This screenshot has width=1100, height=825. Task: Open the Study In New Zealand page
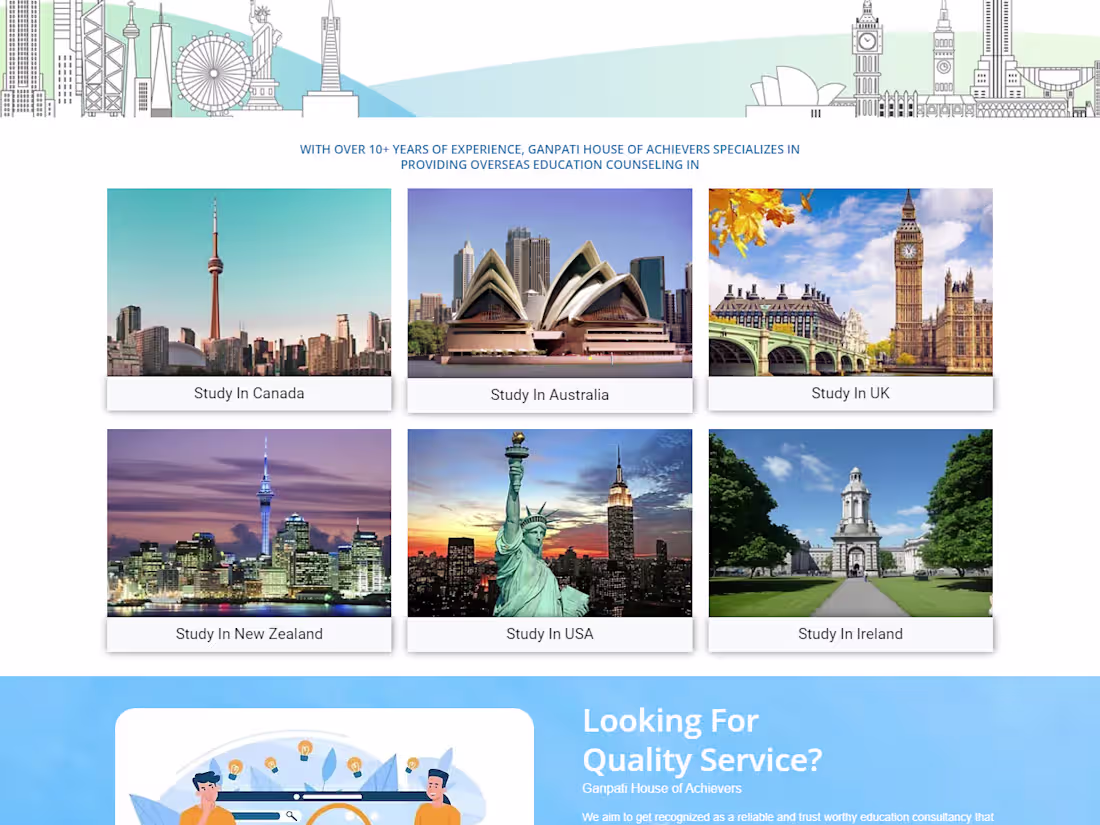tap(248, 633)
